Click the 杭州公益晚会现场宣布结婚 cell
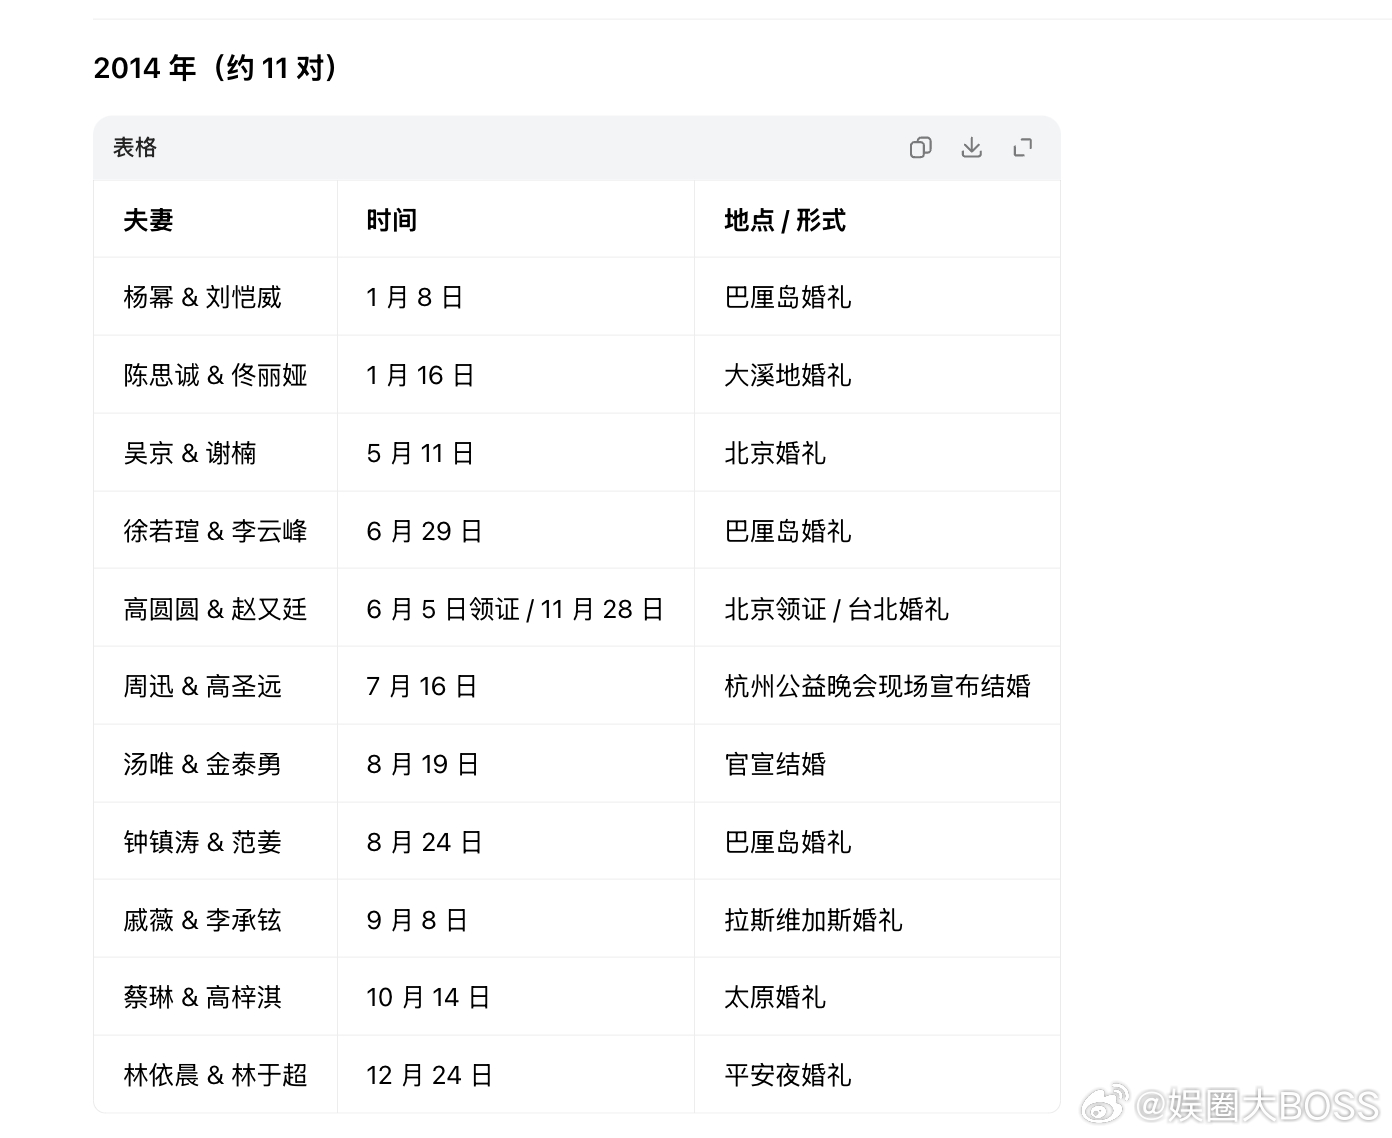Screen dimensions: 1392x1138 [877, 686]
